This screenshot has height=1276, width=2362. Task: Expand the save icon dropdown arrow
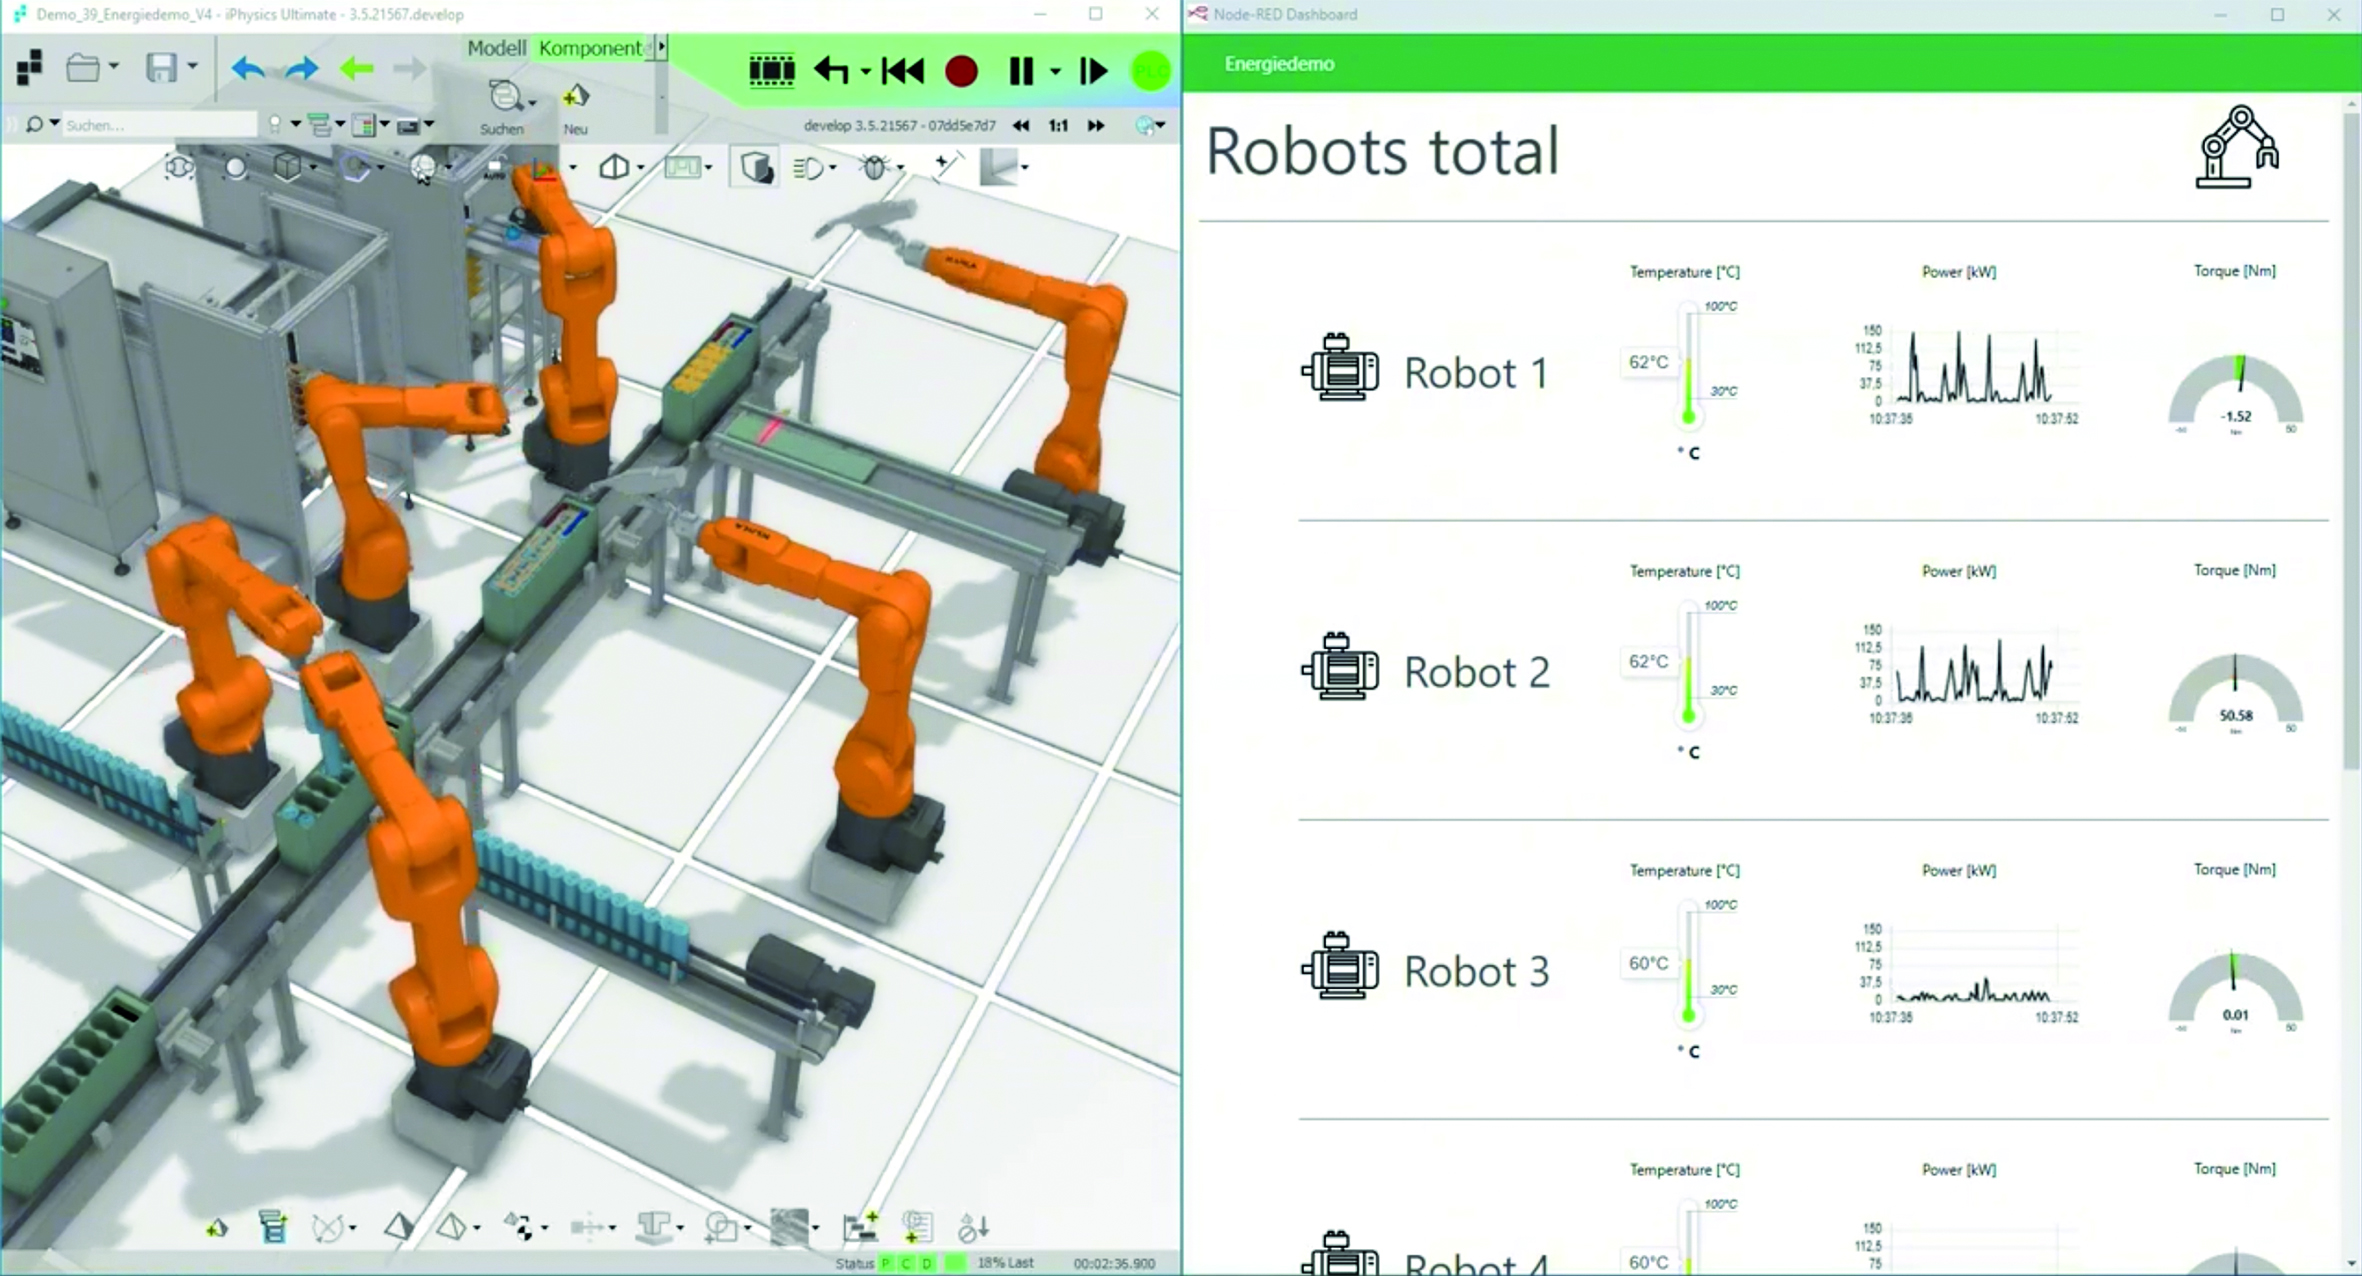click(x=192, y=67)
